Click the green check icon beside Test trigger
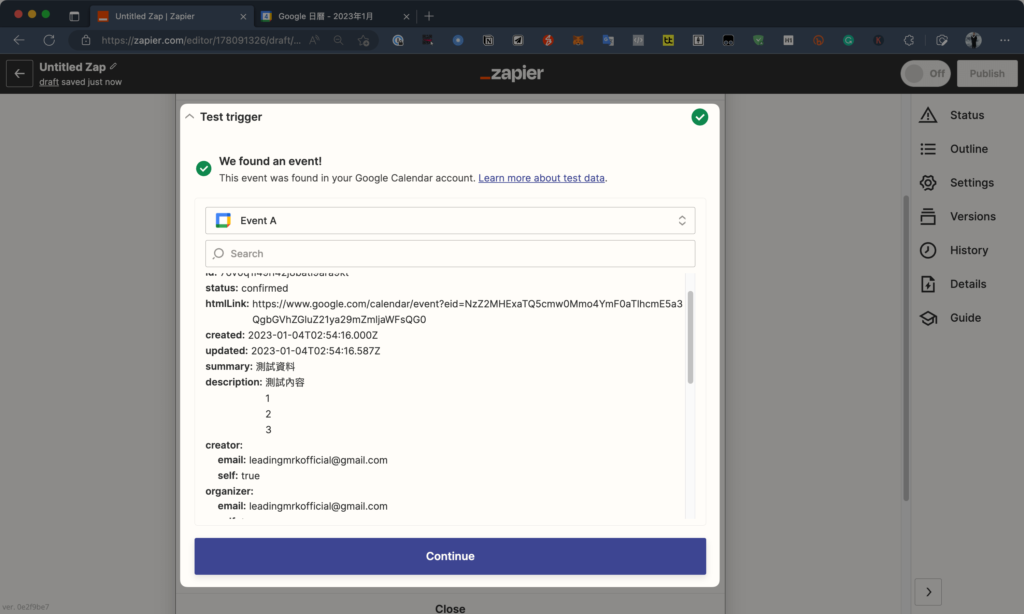Viewport: 1024px width, 614px height. pos(699,117)
